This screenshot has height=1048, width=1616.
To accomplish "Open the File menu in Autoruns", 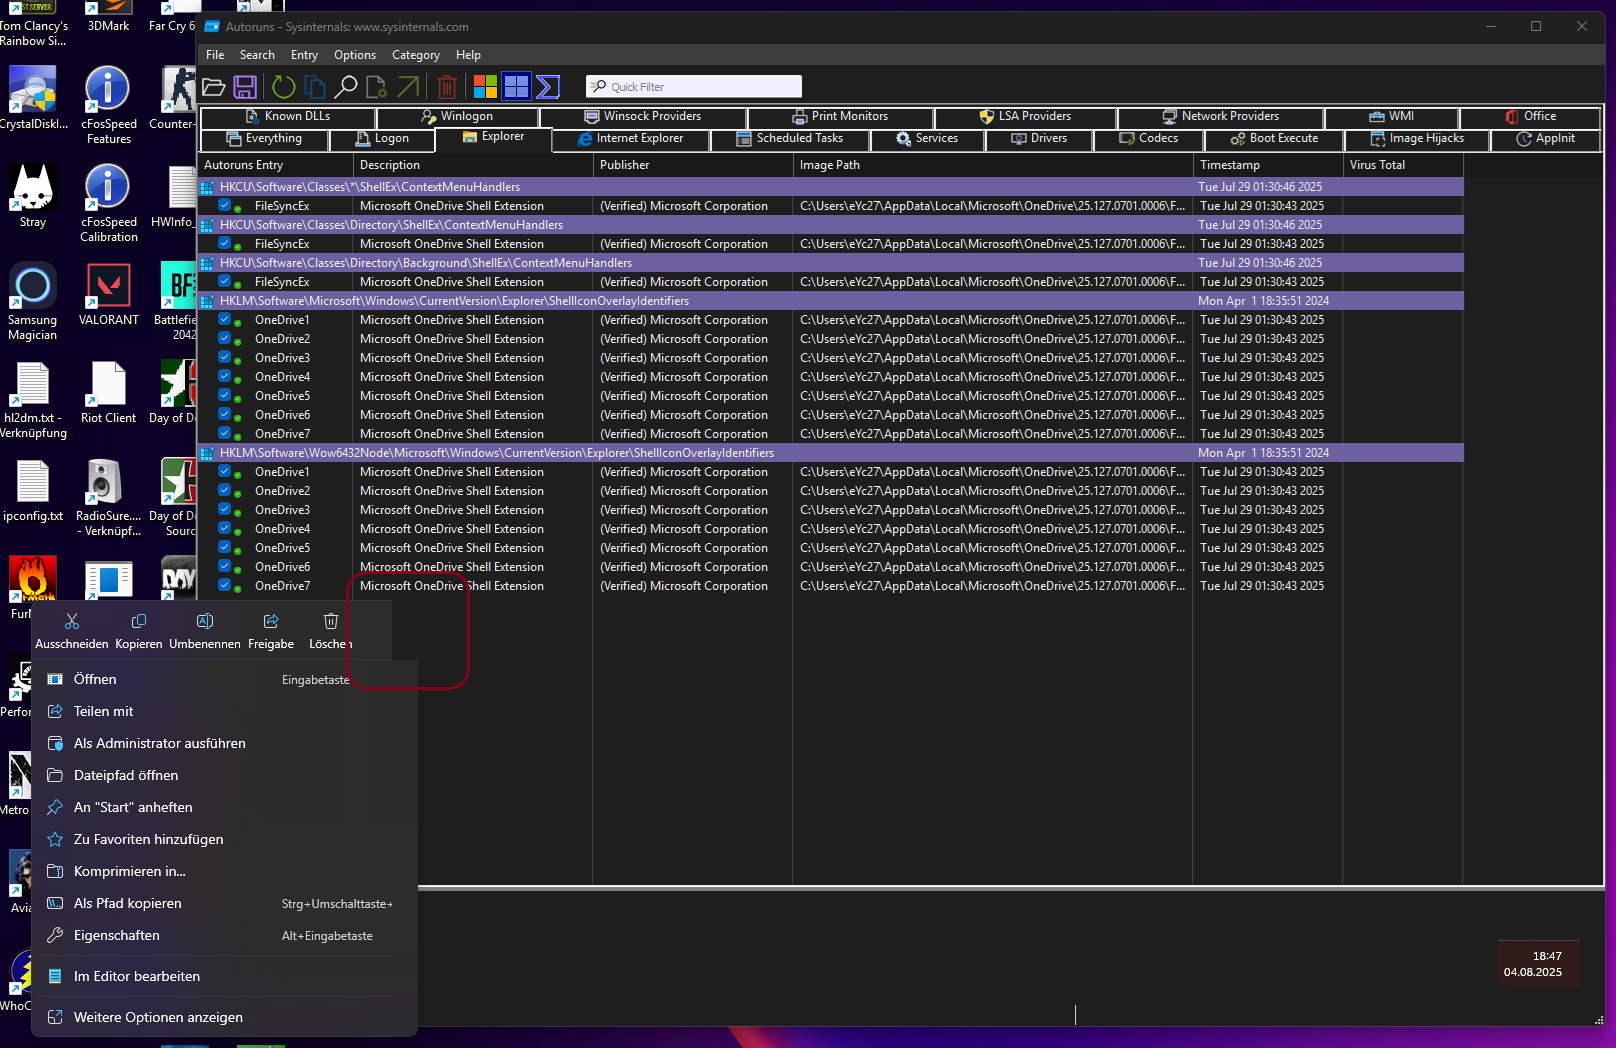I will [x=215, y=55].
